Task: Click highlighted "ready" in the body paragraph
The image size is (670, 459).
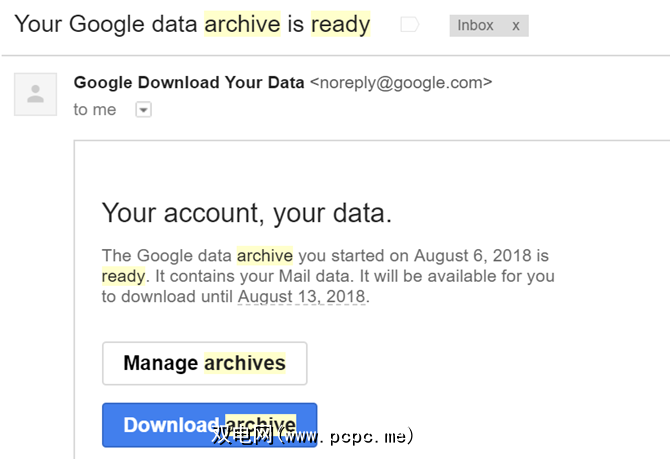Action: (123, 276)
